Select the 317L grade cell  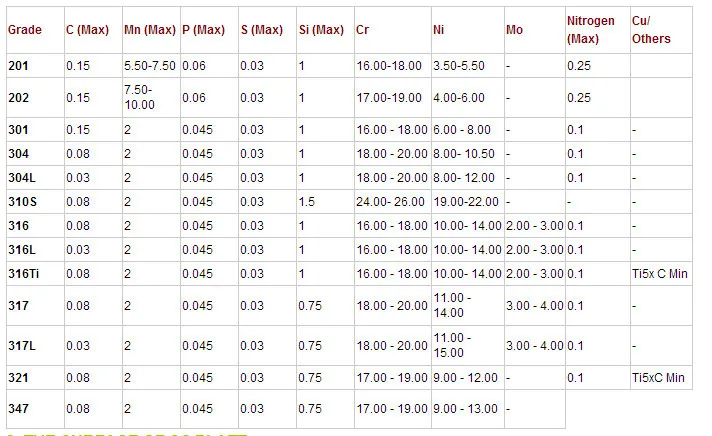point(22,345)
